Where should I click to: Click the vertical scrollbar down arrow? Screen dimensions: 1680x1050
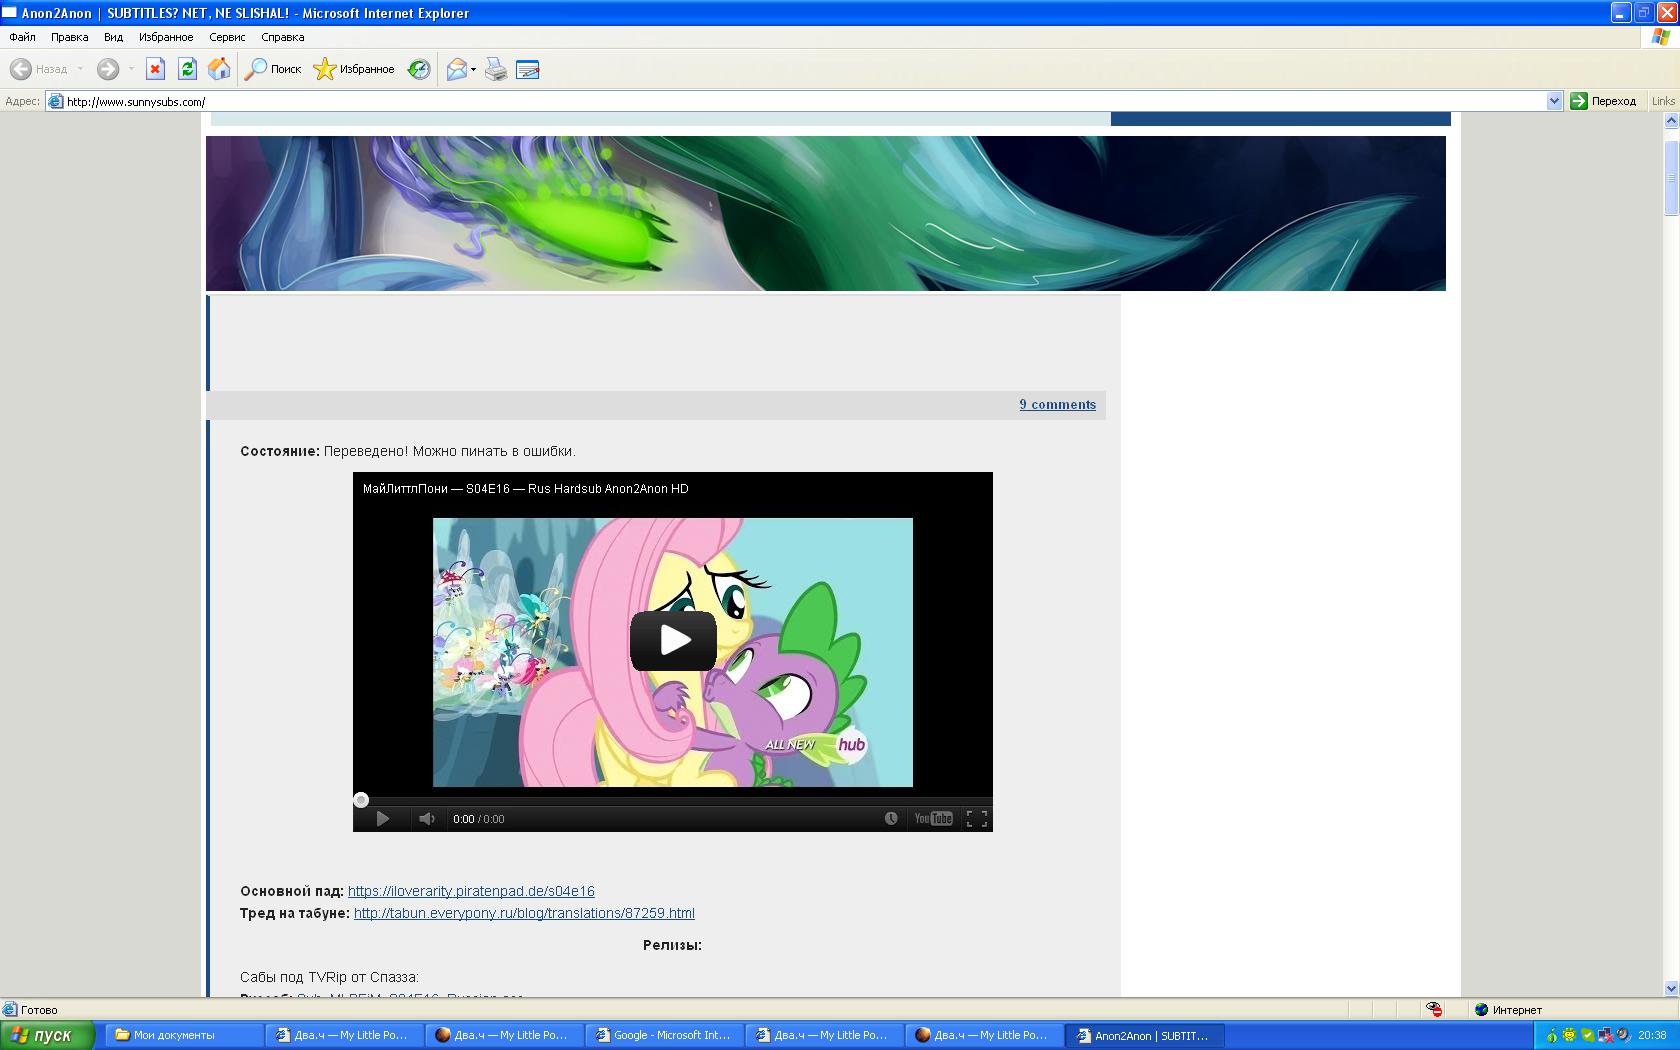[x=1670, y=988]
